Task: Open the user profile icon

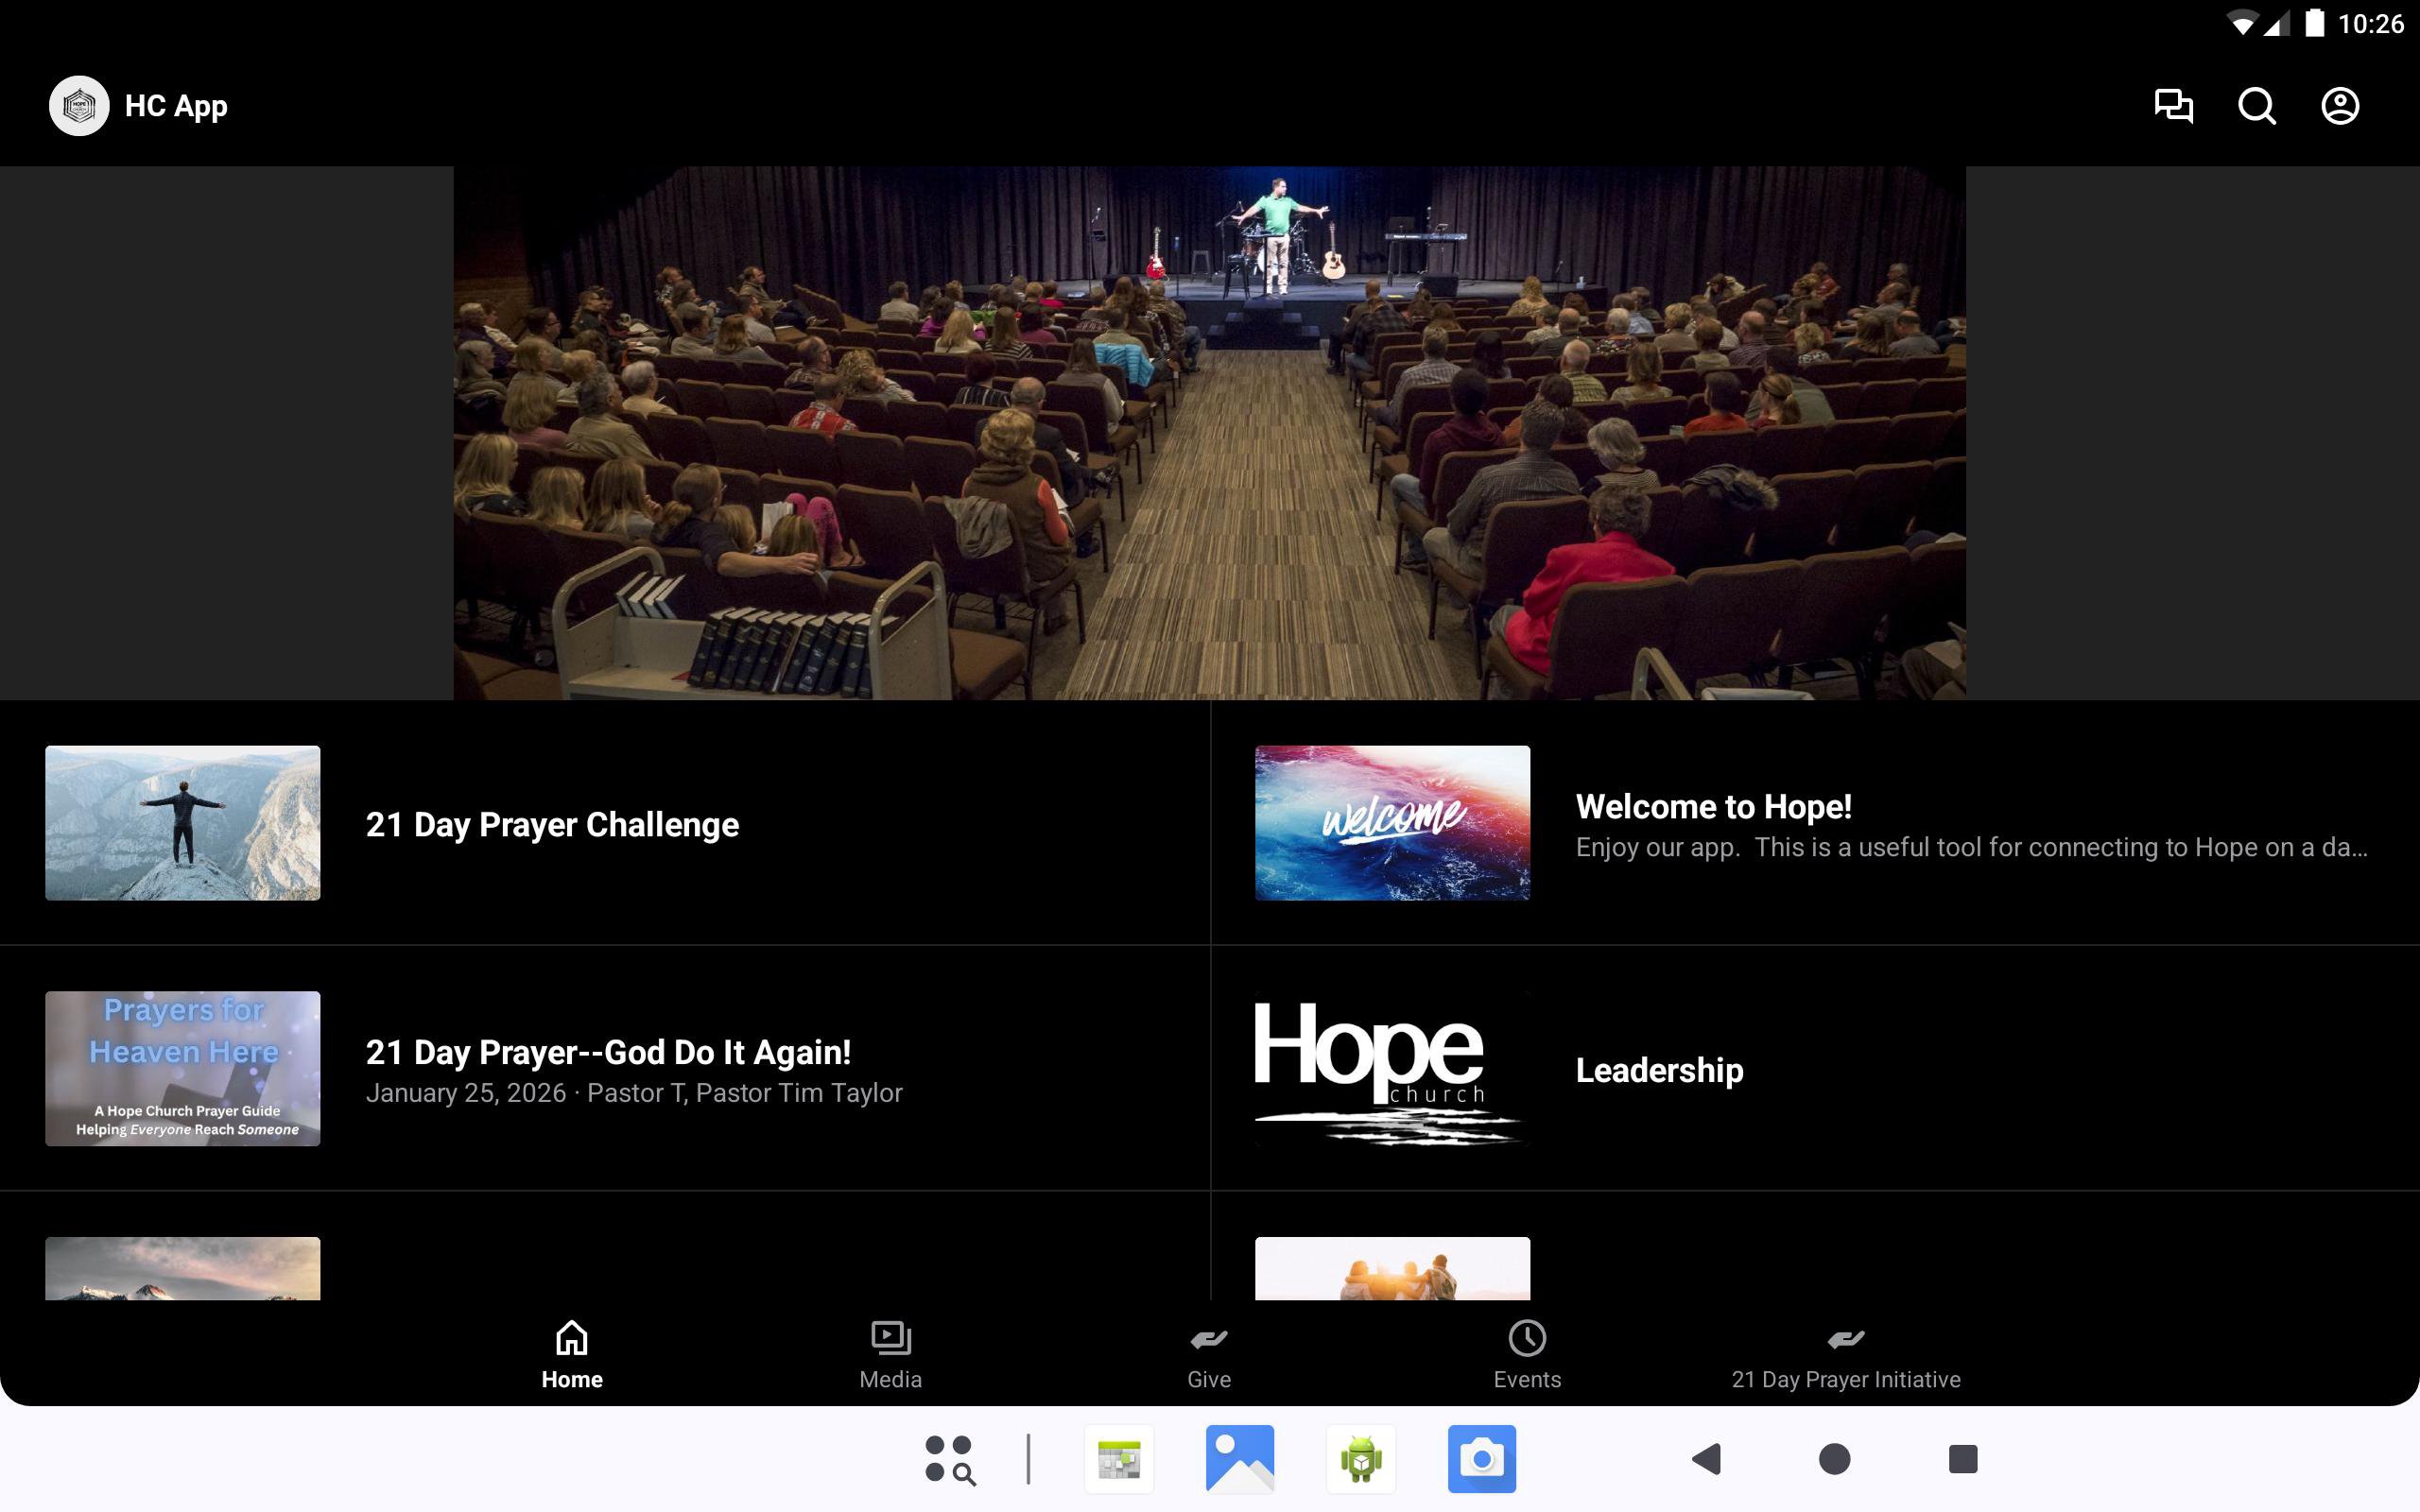Action: 2339,106
